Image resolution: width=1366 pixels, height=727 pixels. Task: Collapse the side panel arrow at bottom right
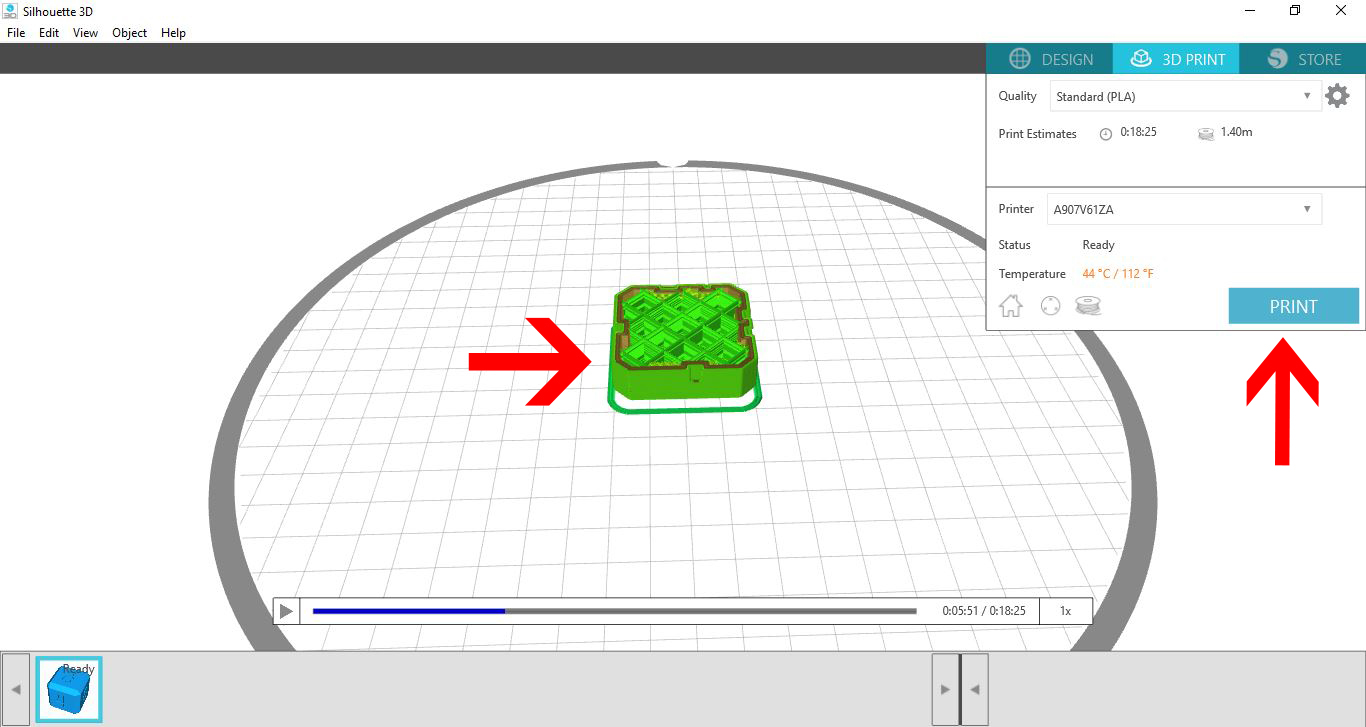click(975, 690)
